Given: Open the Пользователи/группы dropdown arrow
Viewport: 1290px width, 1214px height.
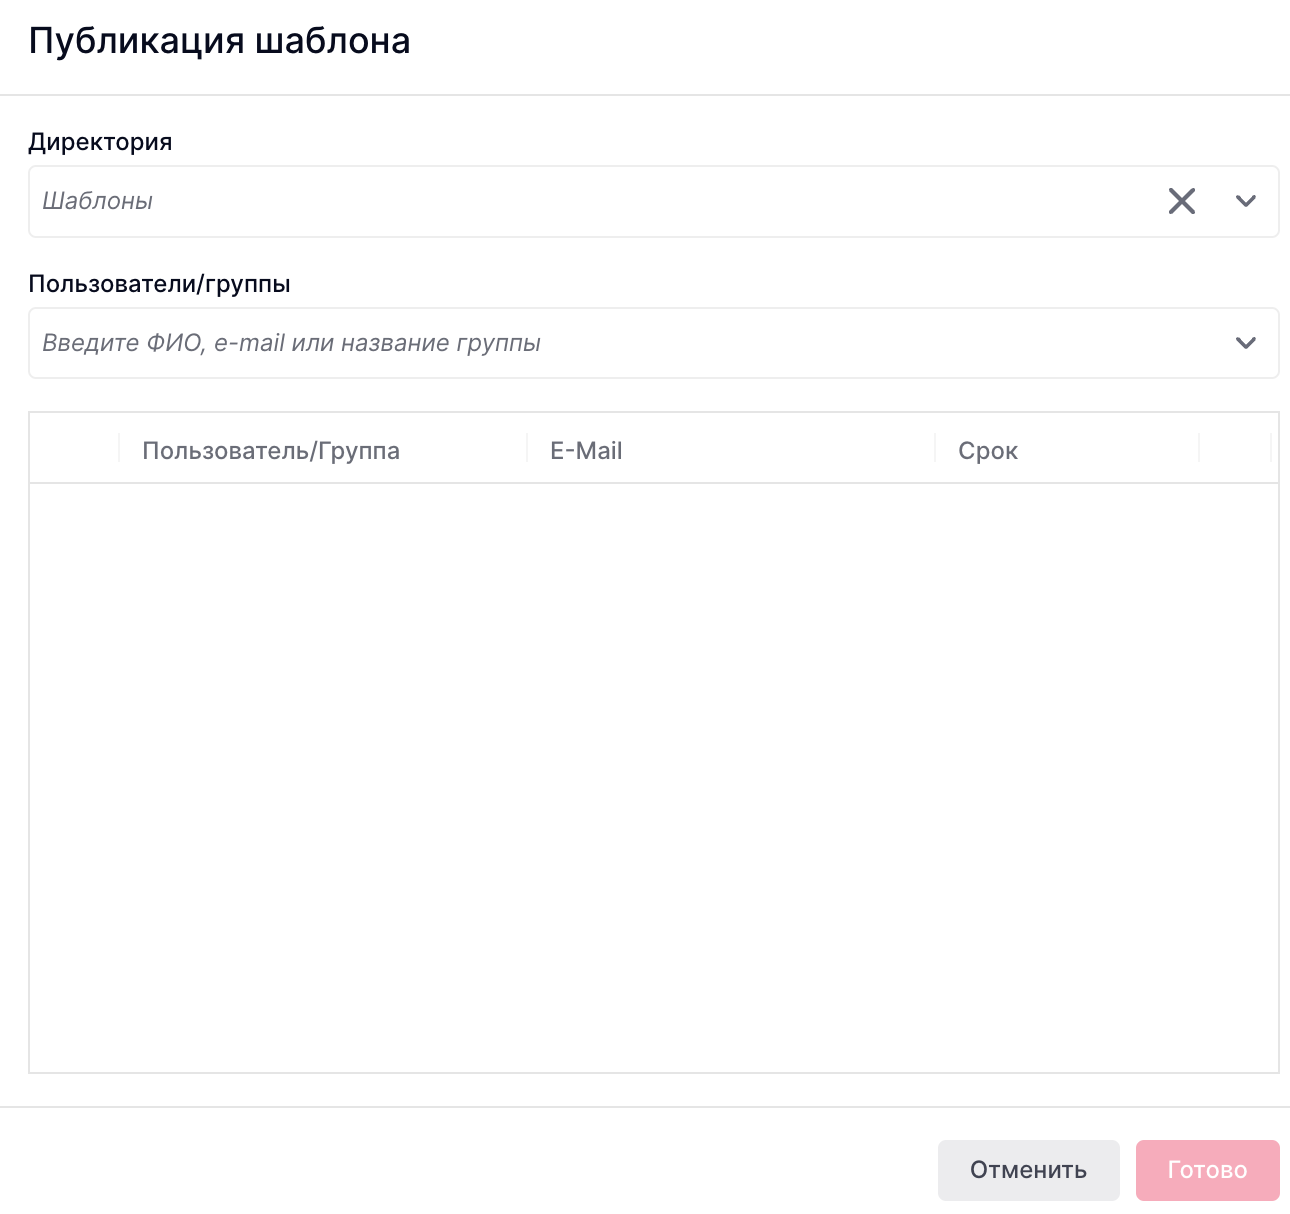Looking at the screenshot, I should coord(1245,343).
